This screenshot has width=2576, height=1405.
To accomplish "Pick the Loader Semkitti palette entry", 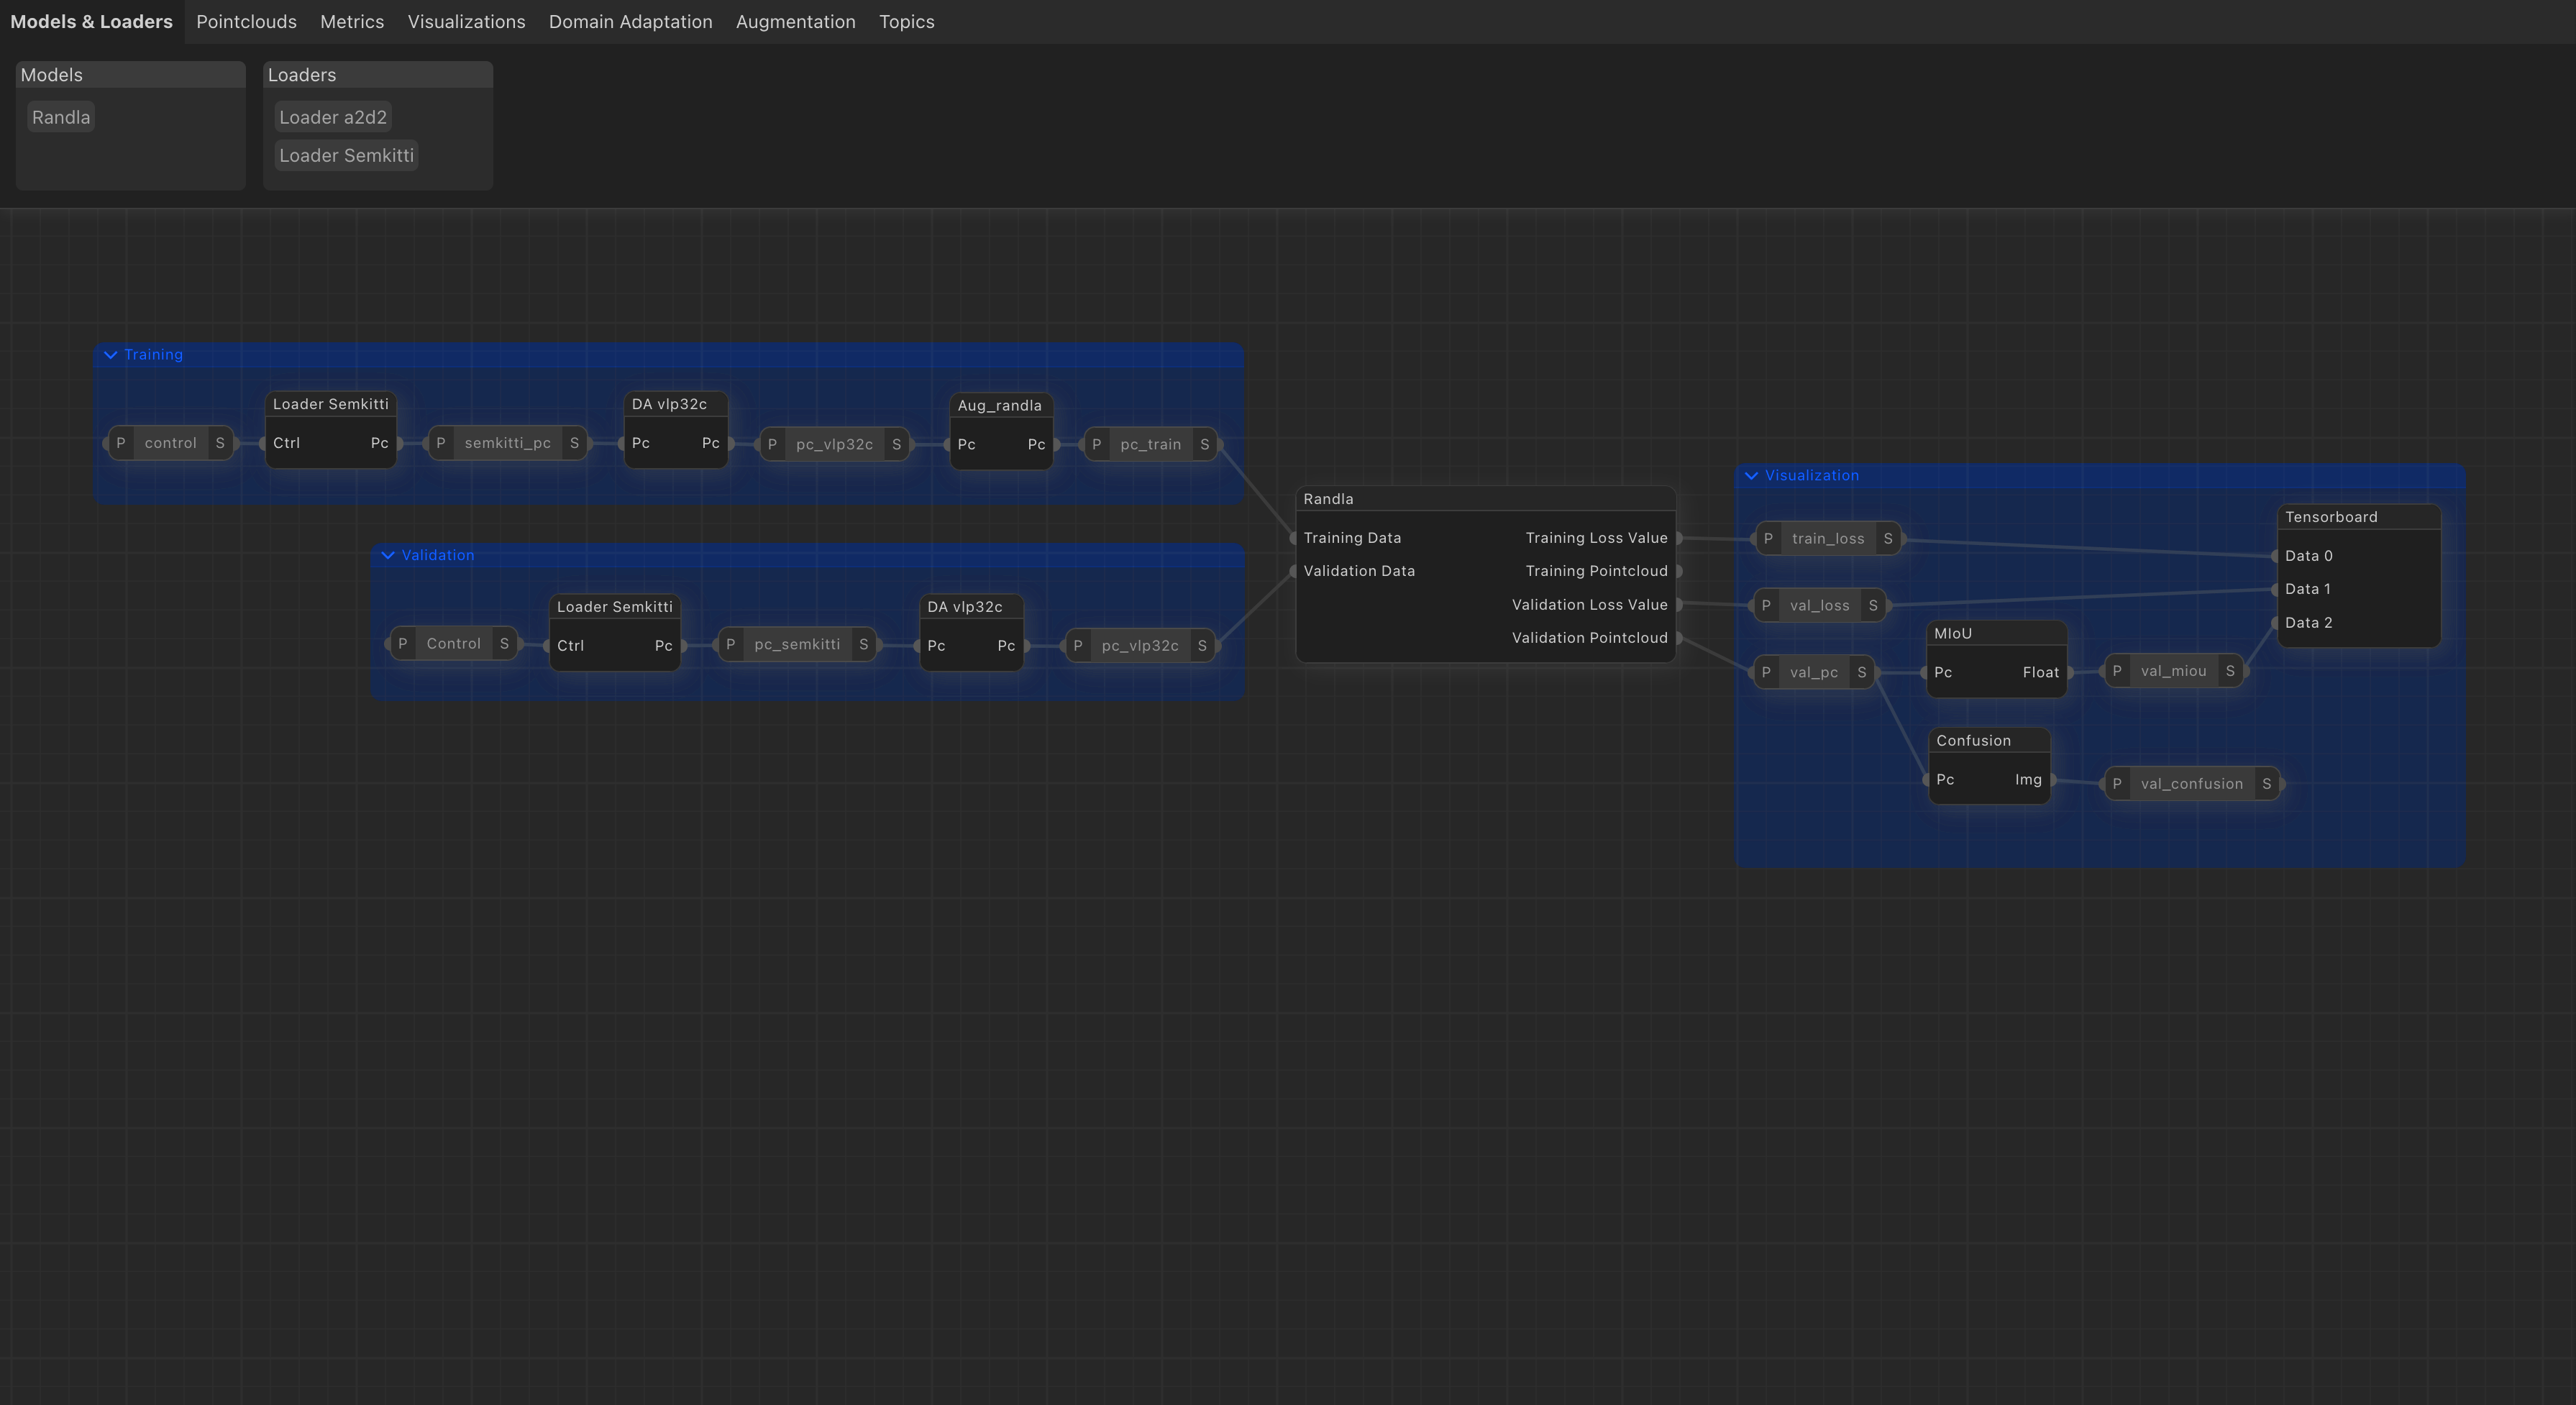I will [x=346, y=156].
